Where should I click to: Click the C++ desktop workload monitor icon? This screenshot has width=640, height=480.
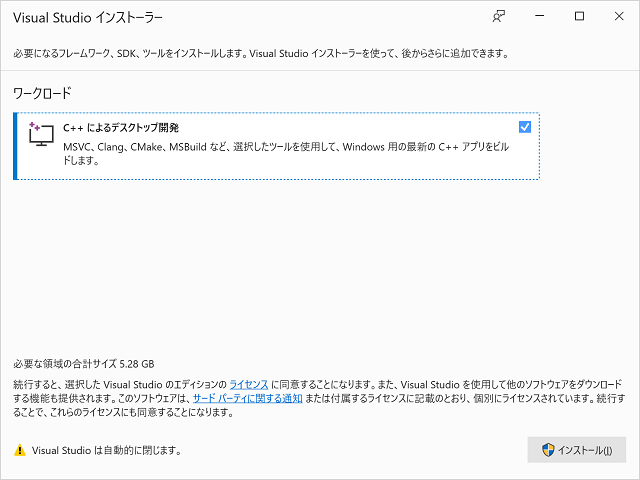click(x=41, y=134)
